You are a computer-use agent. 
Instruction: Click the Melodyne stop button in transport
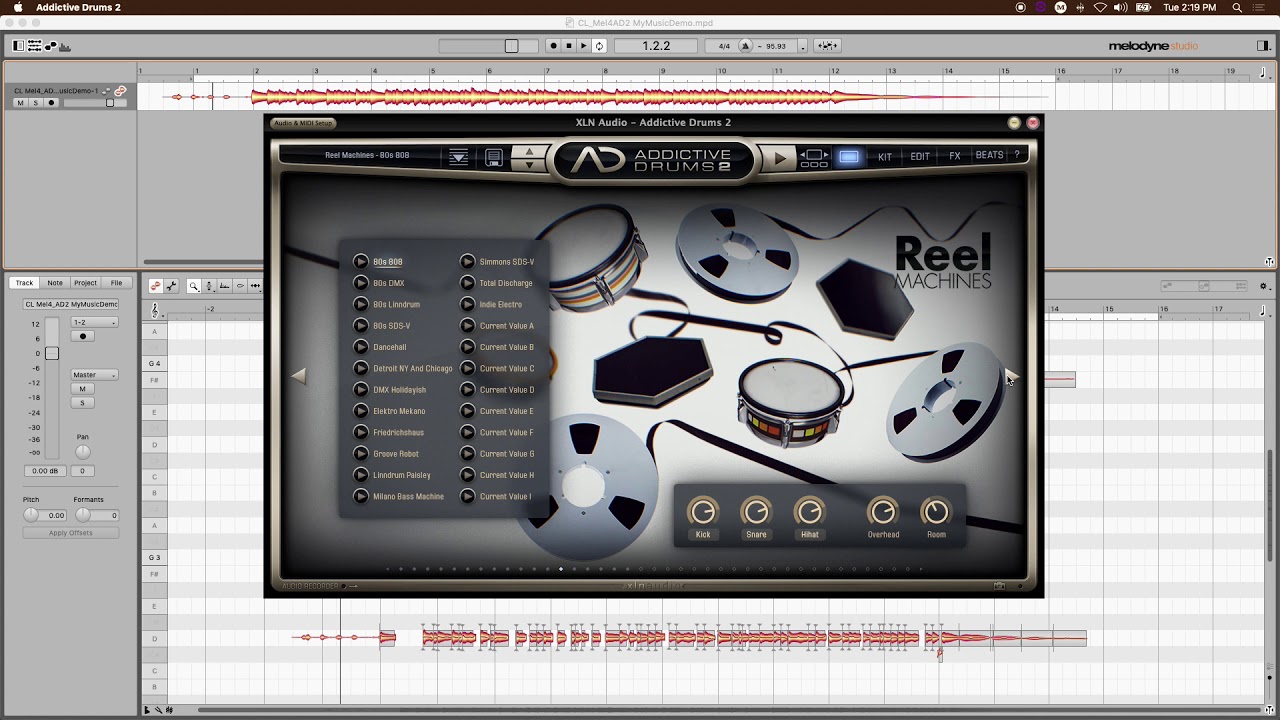[x=568, y=46]
